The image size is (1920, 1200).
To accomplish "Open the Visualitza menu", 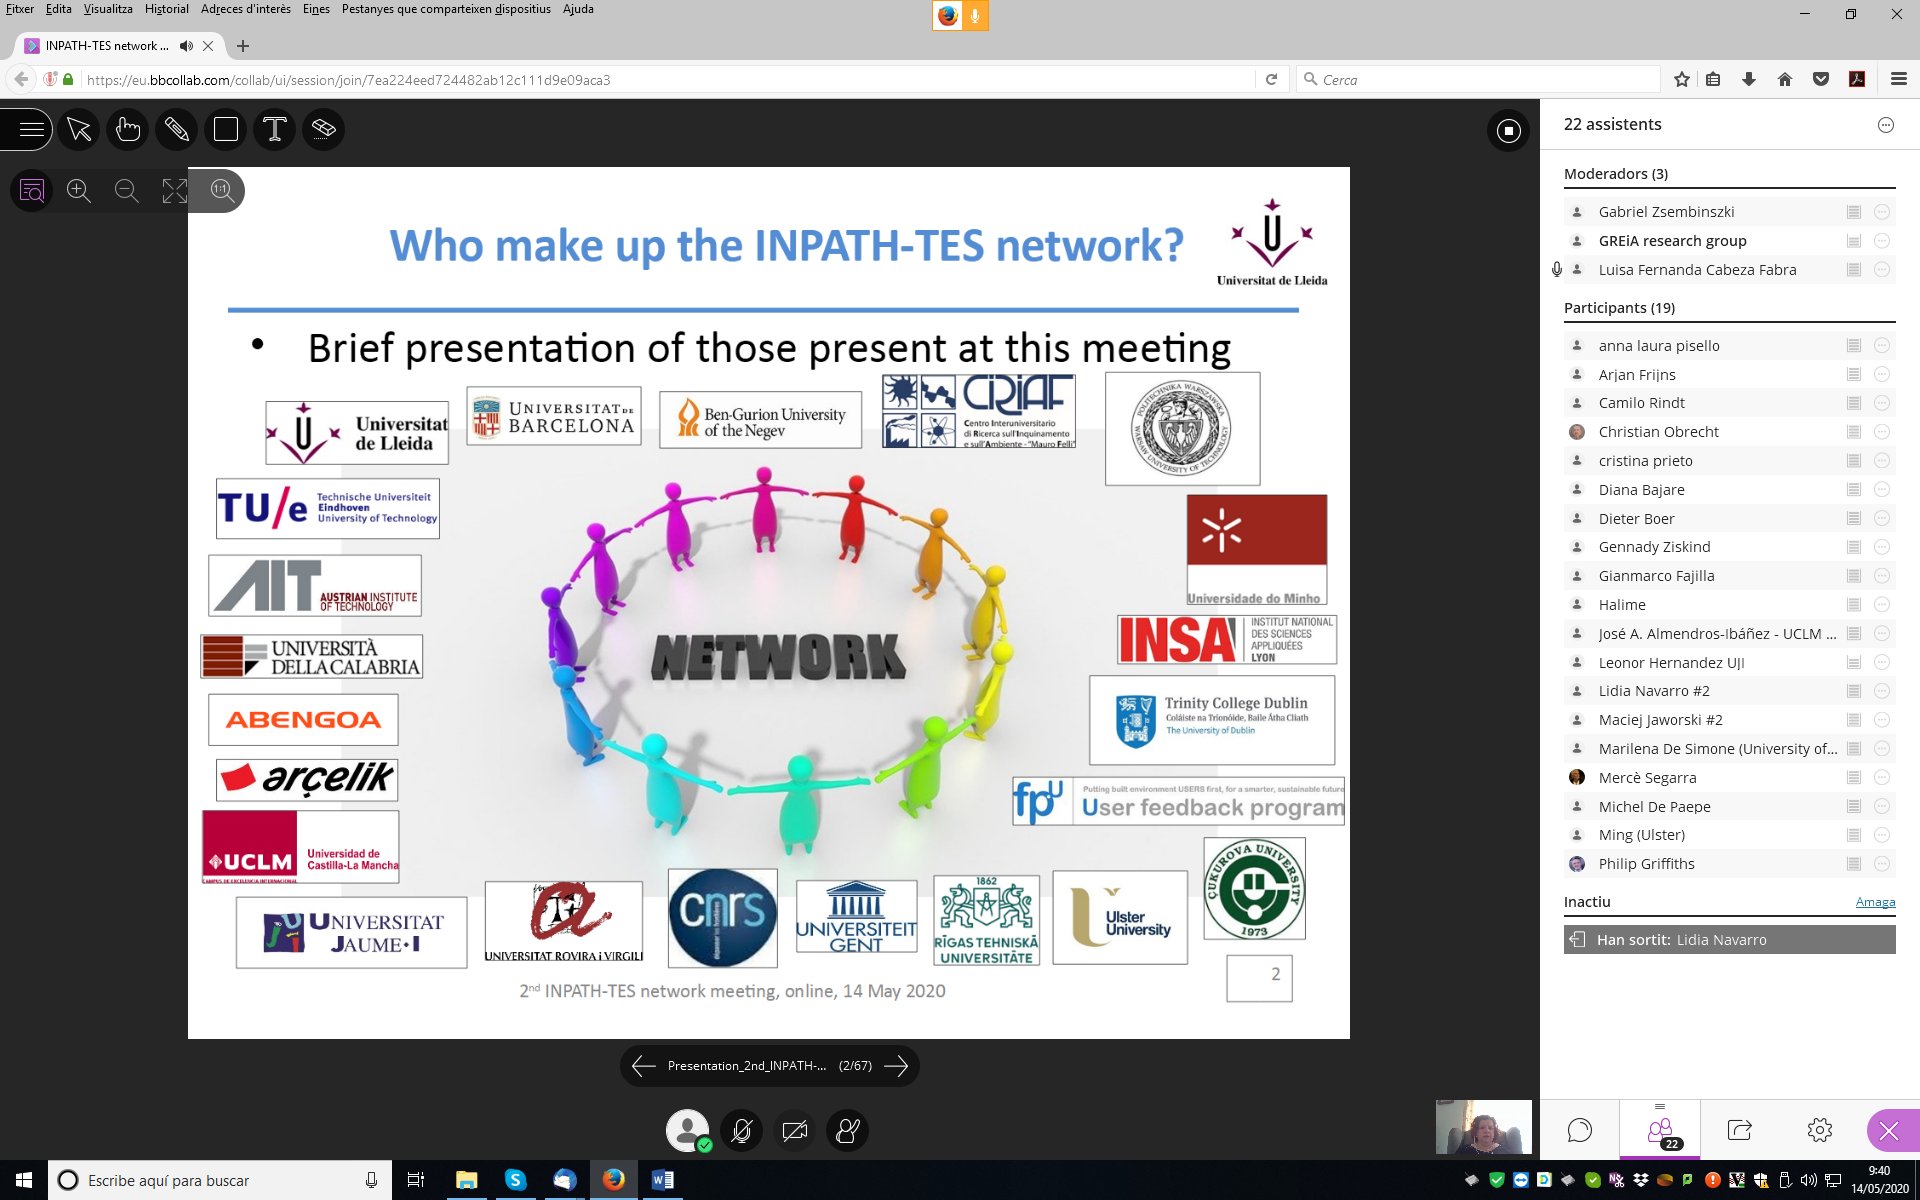I will [108, 9].
